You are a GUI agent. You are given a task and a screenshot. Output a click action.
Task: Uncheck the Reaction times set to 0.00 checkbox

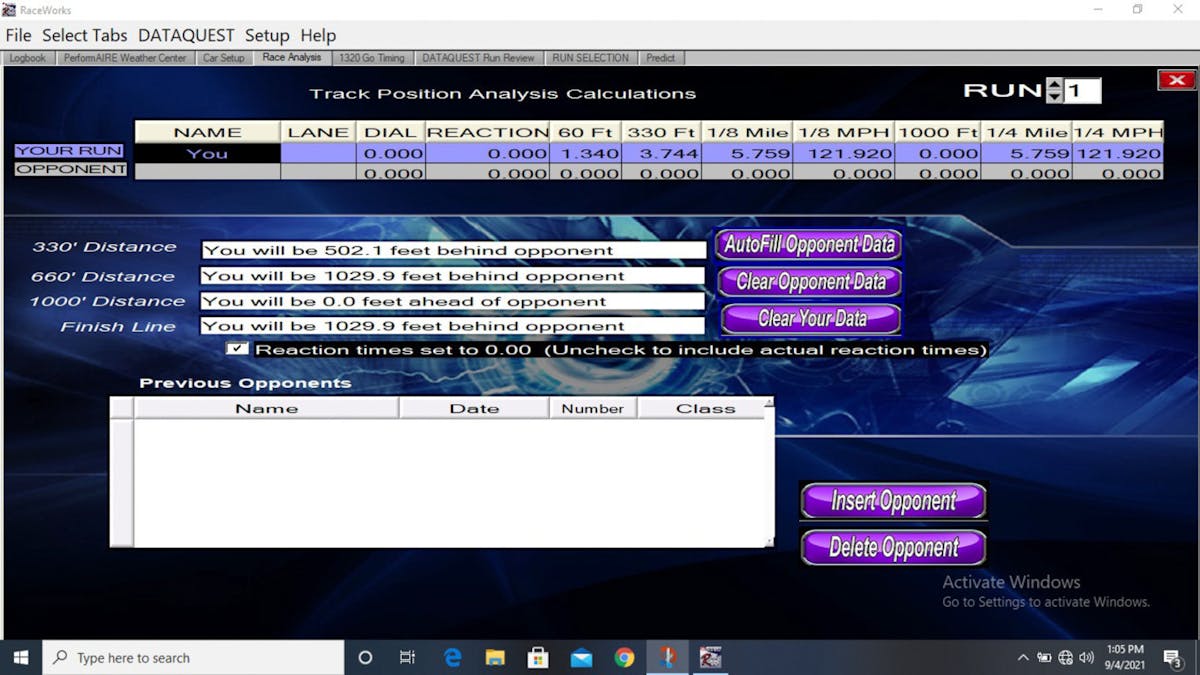click(x=237, y=349)
